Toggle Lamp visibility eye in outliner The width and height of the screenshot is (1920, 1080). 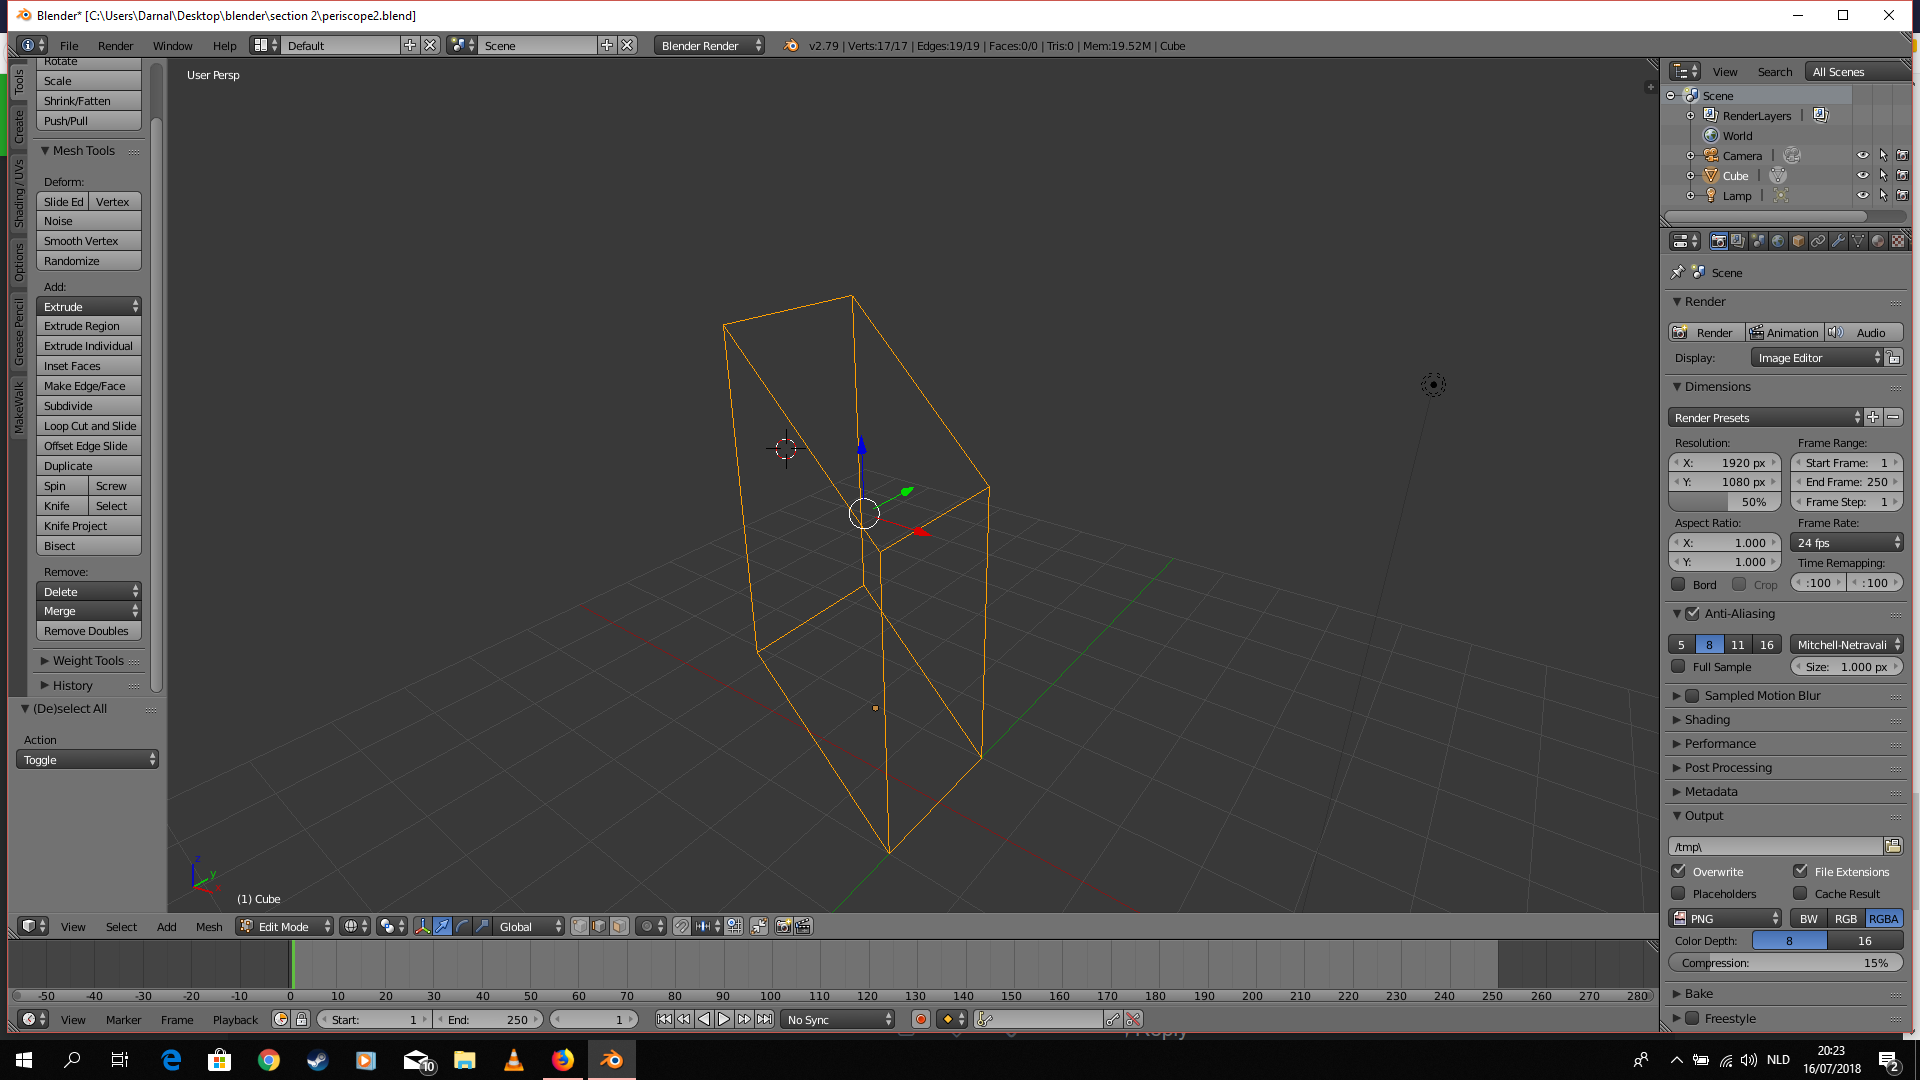point(1863,195)
